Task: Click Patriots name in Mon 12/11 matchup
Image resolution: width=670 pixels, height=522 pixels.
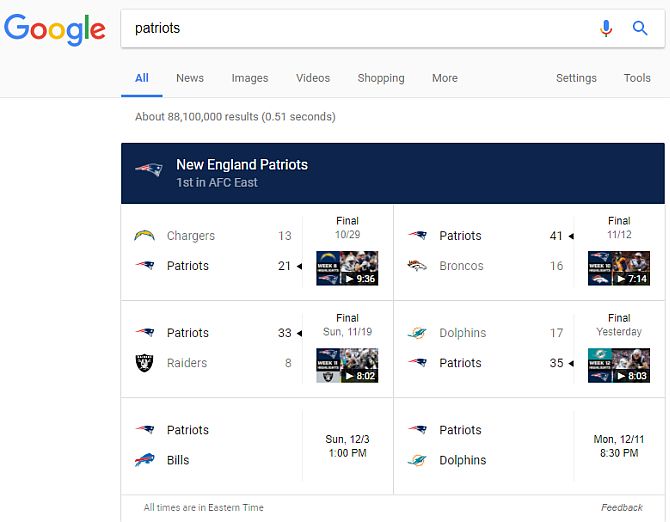Action: (460, 430)
